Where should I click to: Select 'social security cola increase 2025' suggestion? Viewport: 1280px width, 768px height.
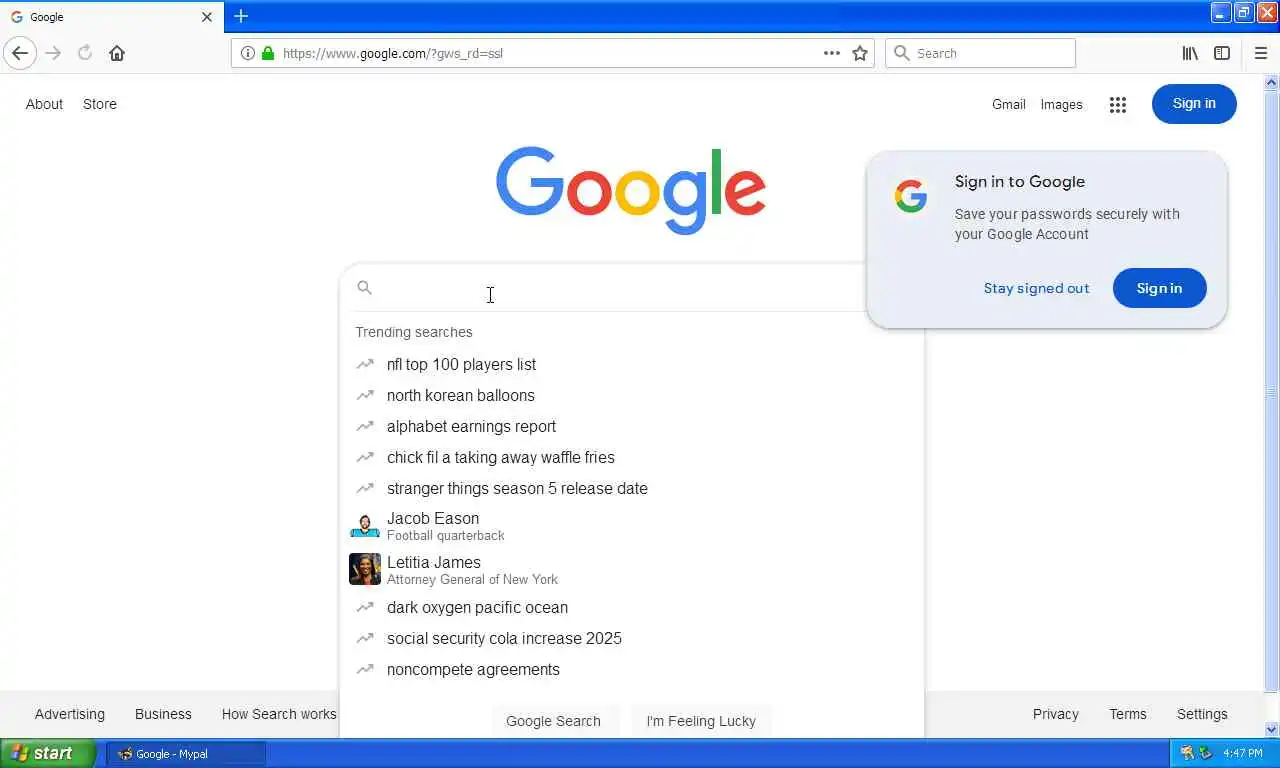click(632, 638)
